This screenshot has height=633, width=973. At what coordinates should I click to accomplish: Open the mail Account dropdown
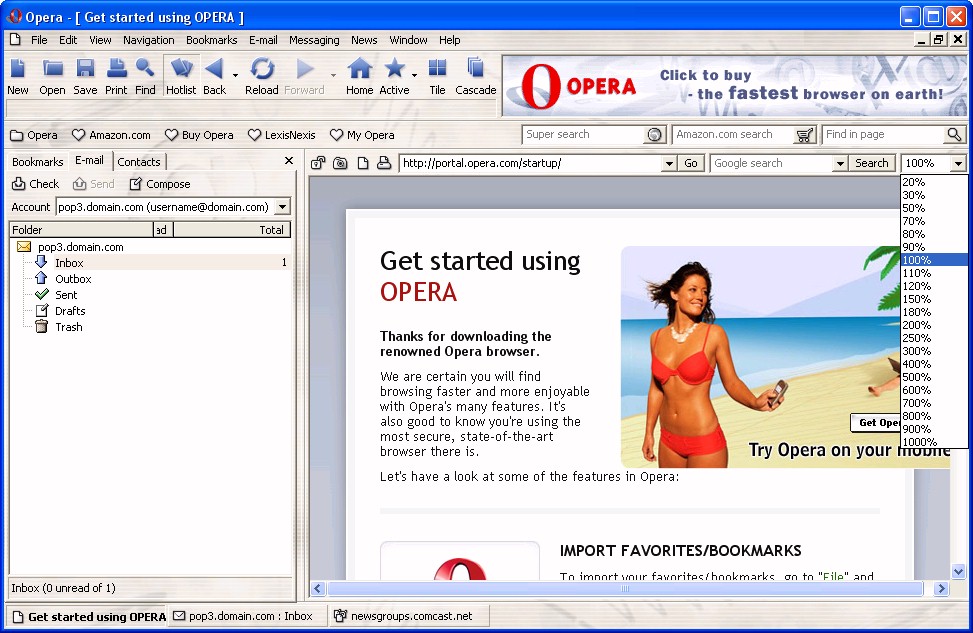coord(282,207)
